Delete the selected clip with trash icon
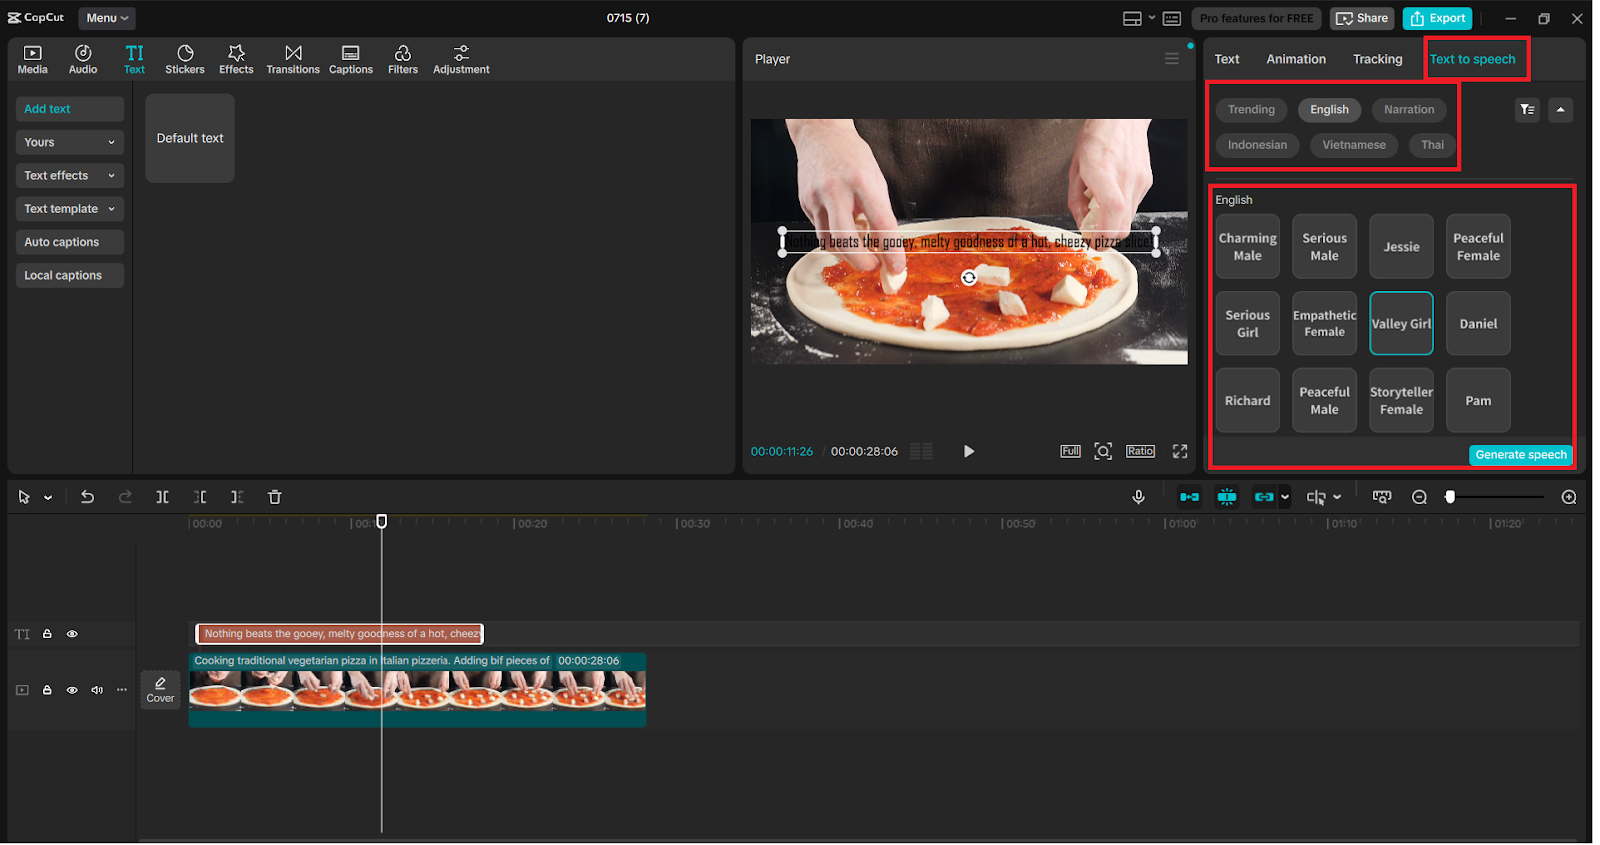 point(275,497)
